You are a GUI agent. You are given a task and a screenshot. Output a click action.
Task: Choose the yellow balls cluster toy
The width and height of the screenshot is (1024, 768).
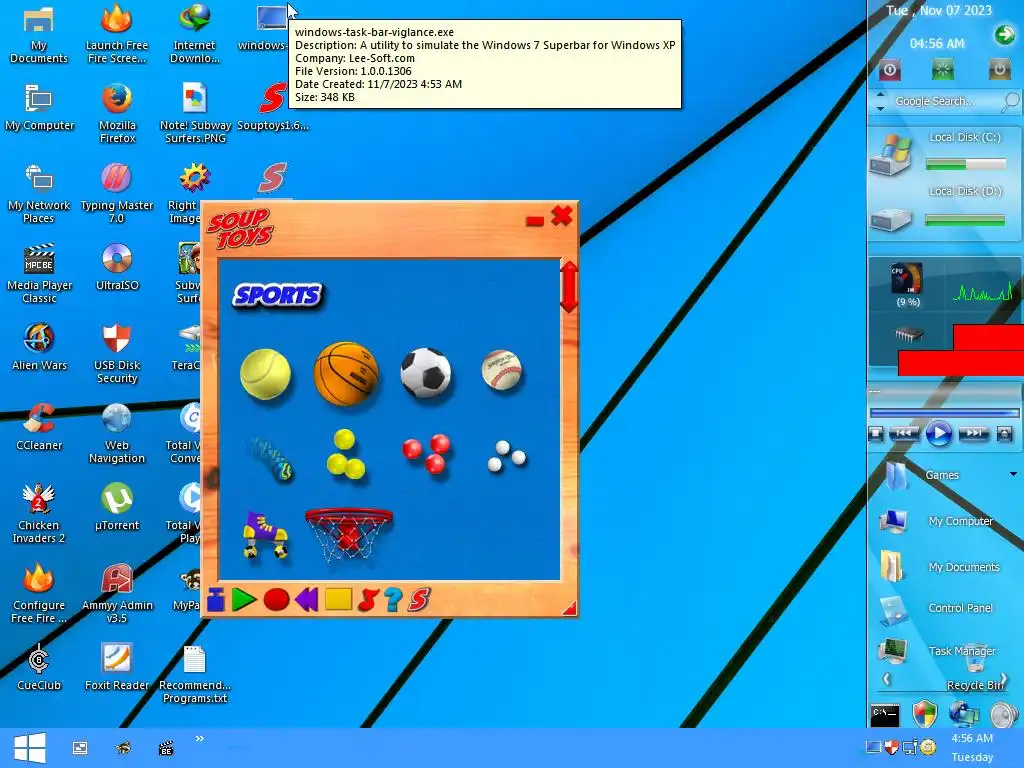tap(345, 454)
